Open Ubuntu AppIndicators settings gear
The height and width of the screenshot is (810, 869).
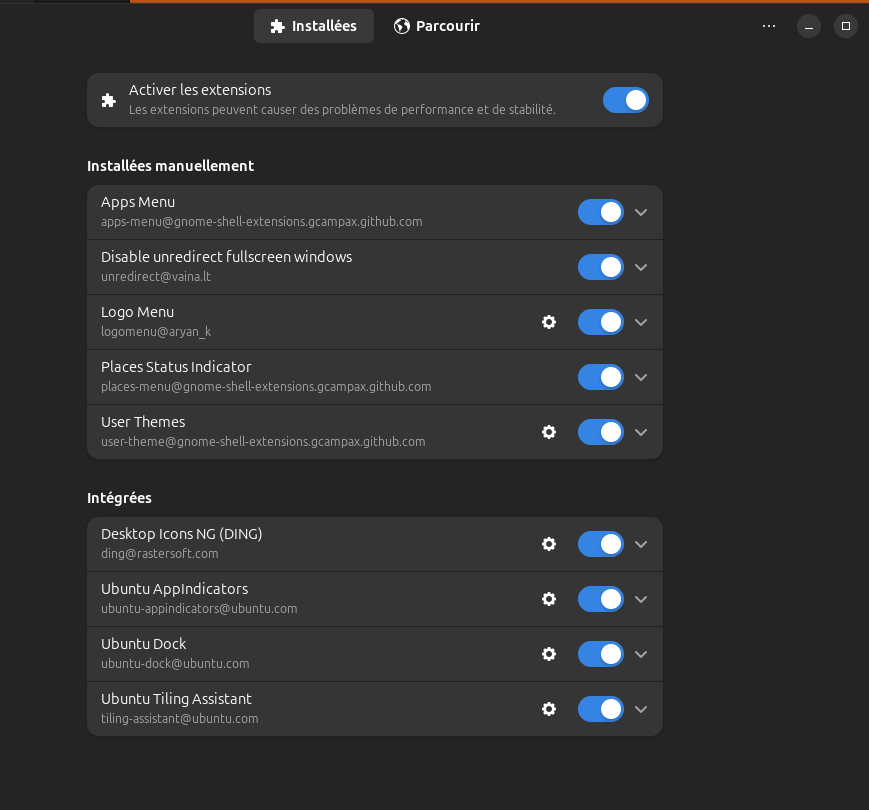click(x=549, y=599)
